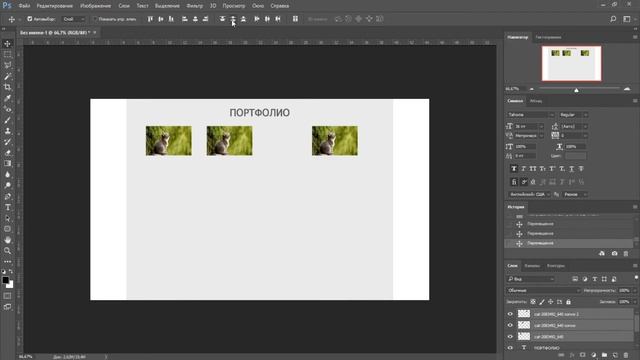Viewport: 640px width, 360px height.
Task: Click the Navigator zoom slider handle
Action: (576, 90)
